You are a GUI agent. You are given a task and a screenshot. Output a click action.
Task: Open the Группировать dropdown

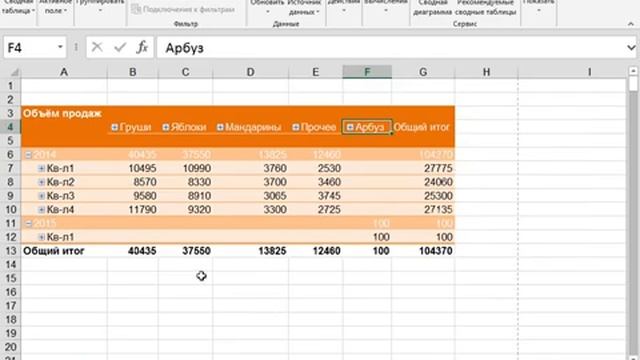[100, 7]
